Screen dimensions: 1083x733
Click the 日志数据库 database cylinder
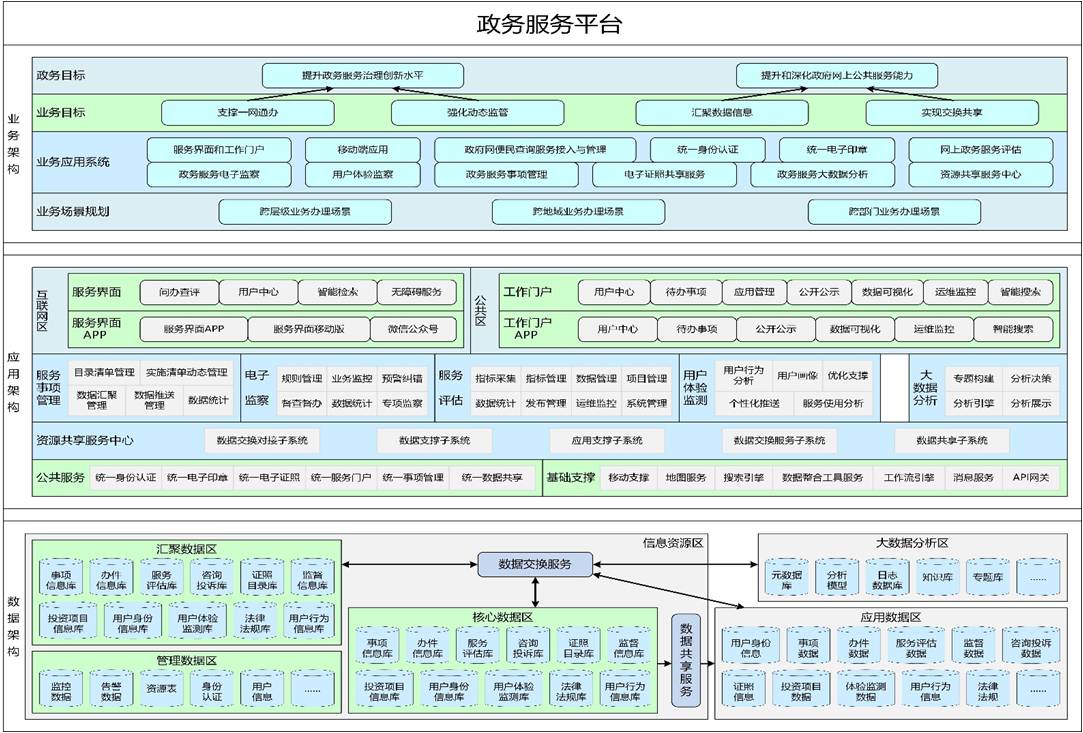tap(888, 578)
